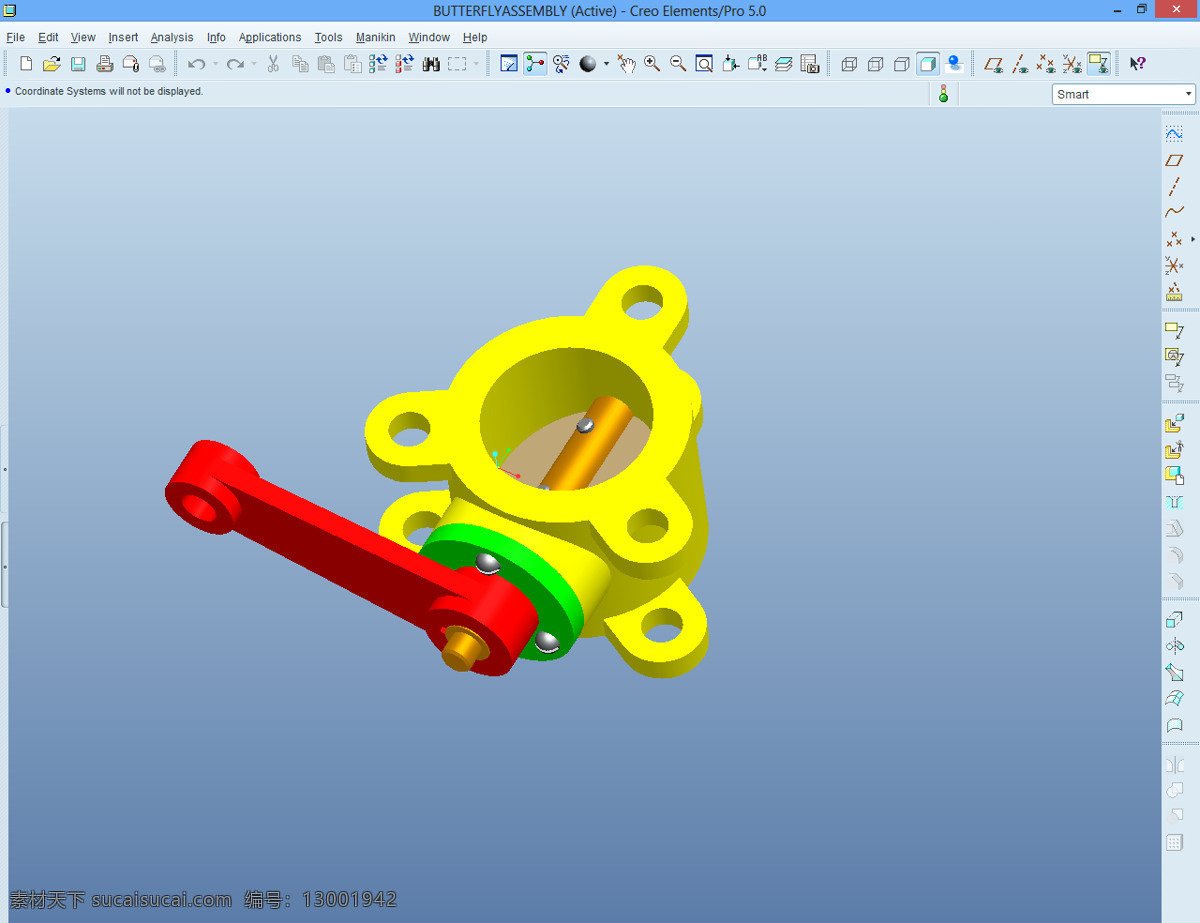Viewport: 1200px width, 923px height.
Task: Click the Zoom Out magnifier
Action: [x=678, y=64]
